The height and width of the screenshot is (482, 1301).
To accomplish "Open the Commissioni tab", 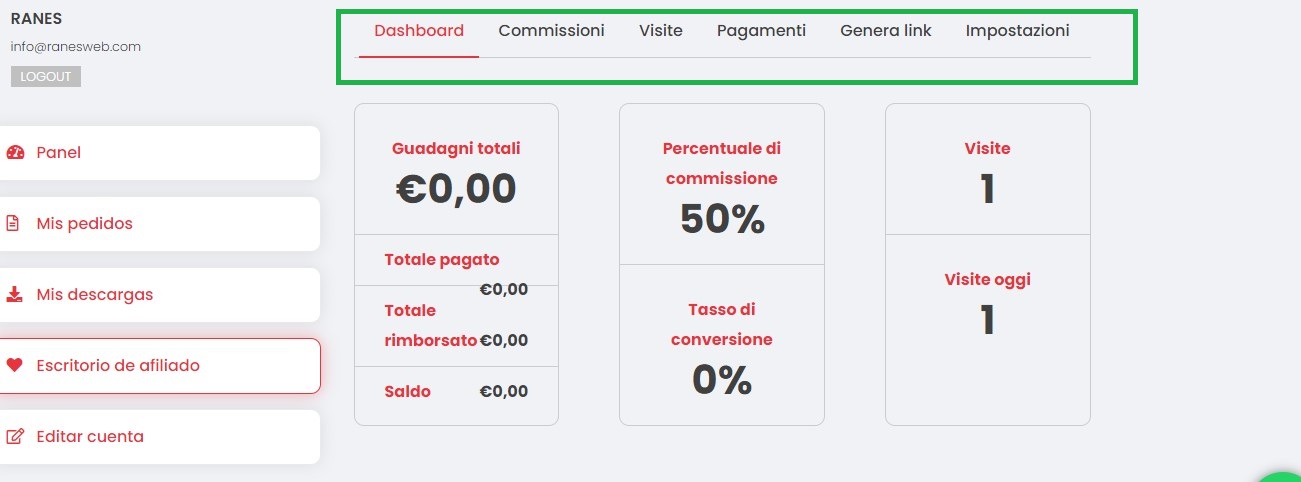I will [551, 31].
